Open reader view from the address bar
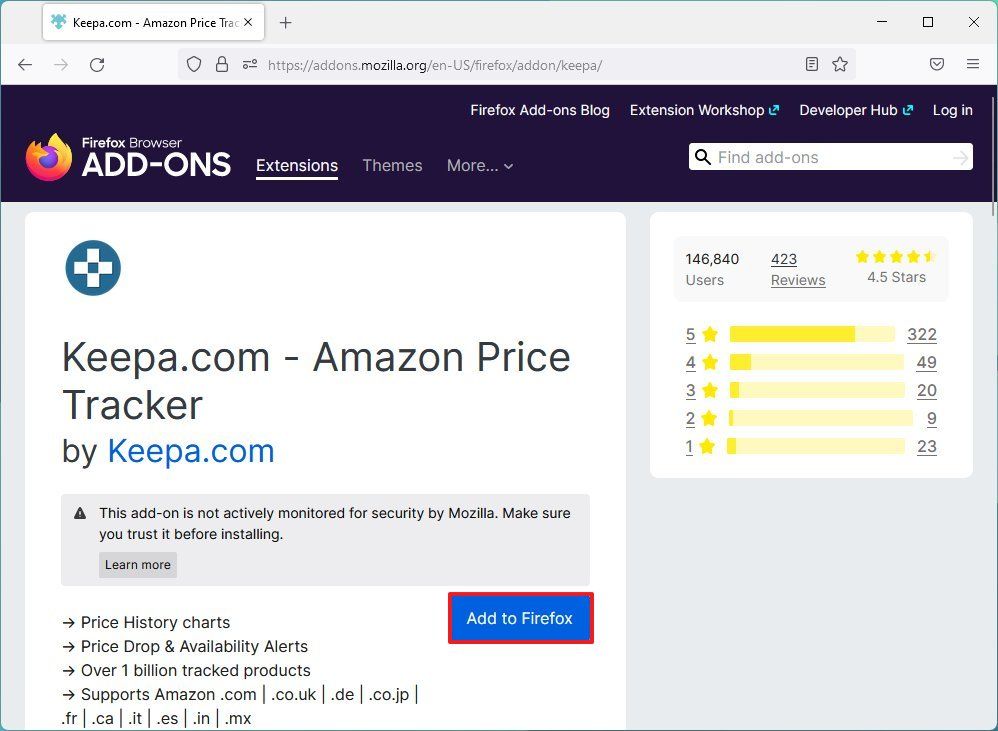This screenshot has height=731, width=998. click(811, 63)
